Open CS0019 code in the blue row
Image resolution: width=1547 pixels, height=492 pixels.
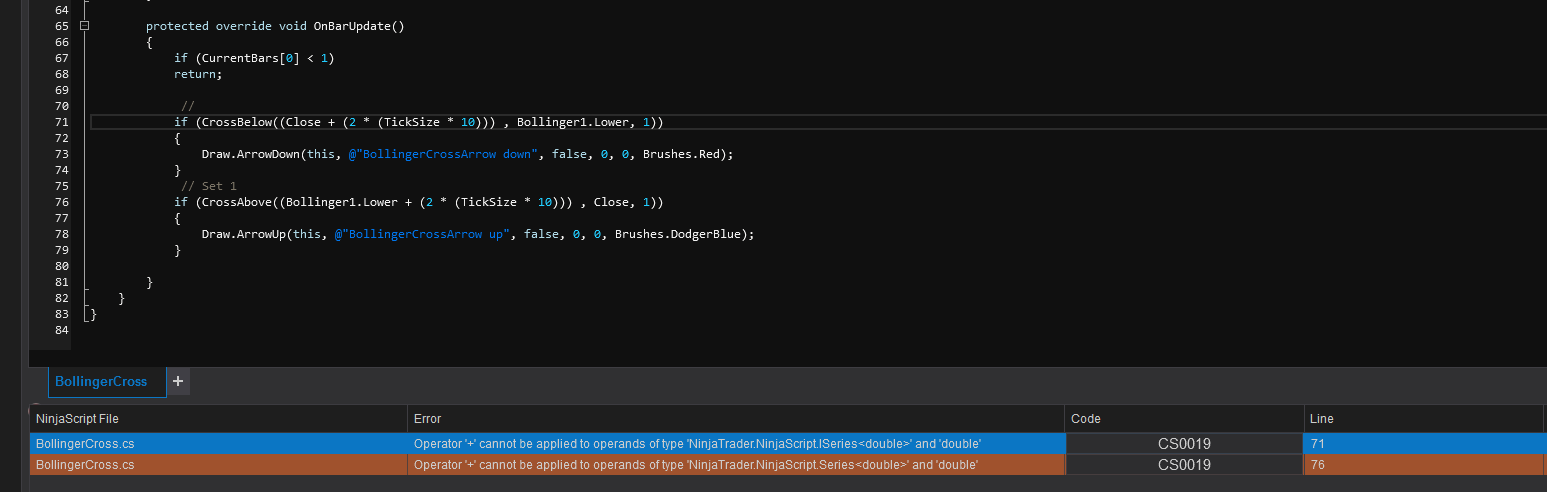point(1184,443)
